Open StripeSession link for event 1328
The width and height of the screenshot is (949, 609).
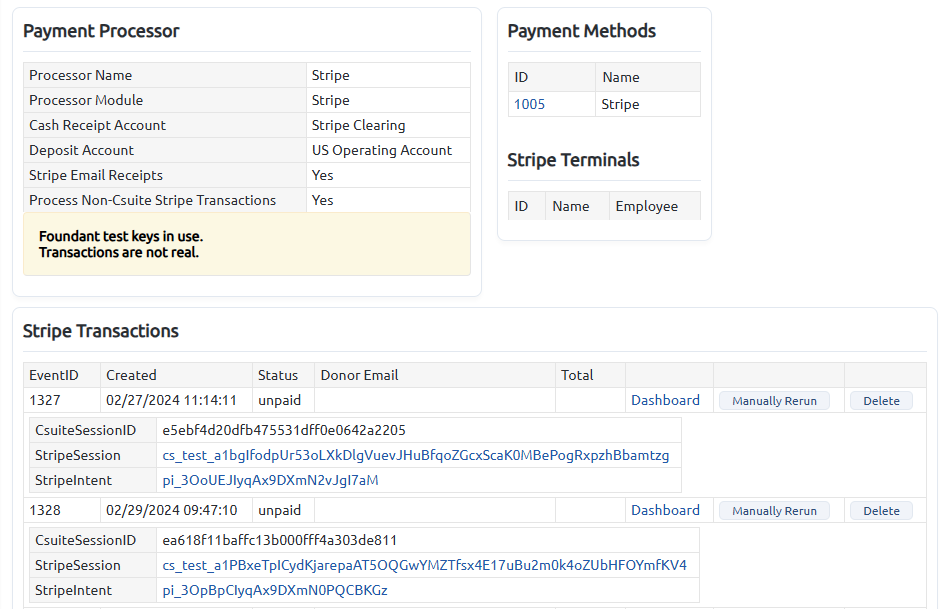pyautogui.click(x=424, y=565)
